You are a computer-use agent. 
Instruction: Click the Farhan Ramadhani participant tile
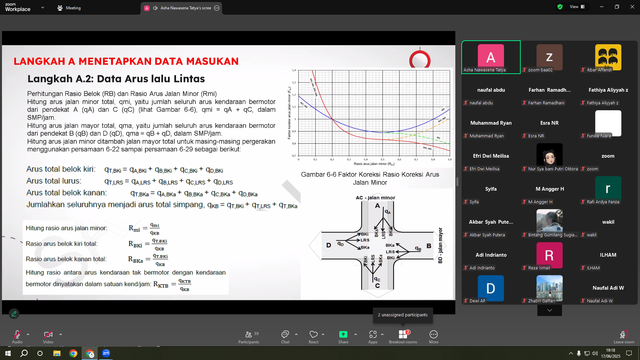click(x=549, y=91)
